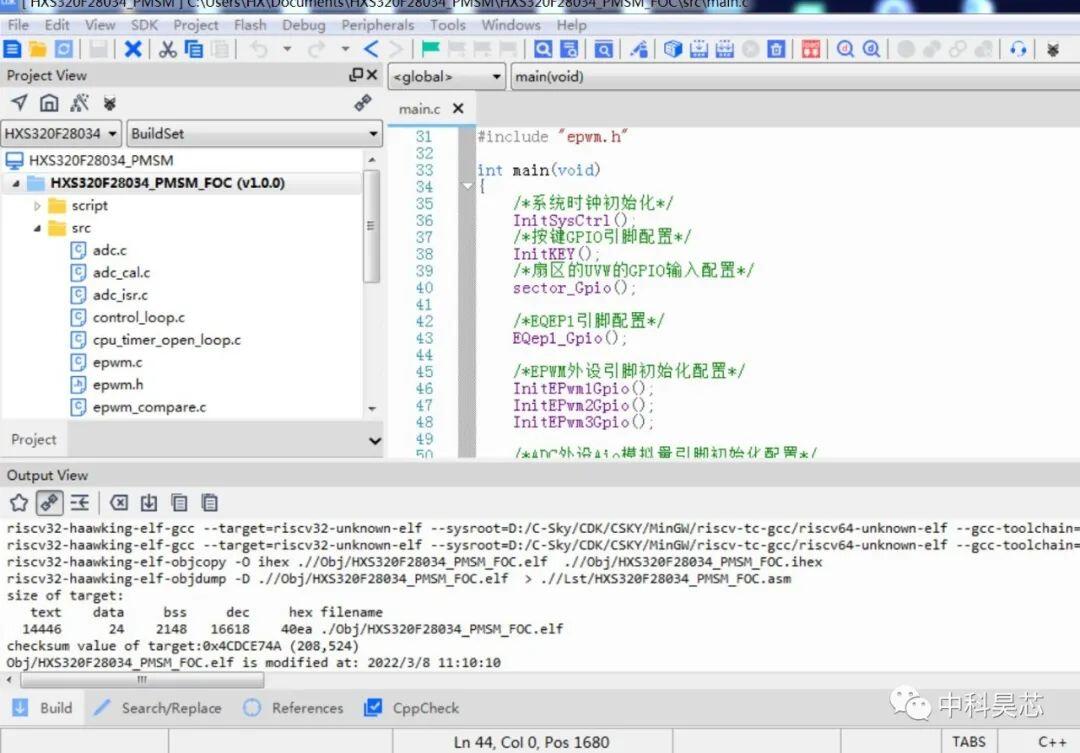This screenshot has width=1080, height=753.
Task: Open the BuildSet dropdown
Action: (x=254, y=133)
